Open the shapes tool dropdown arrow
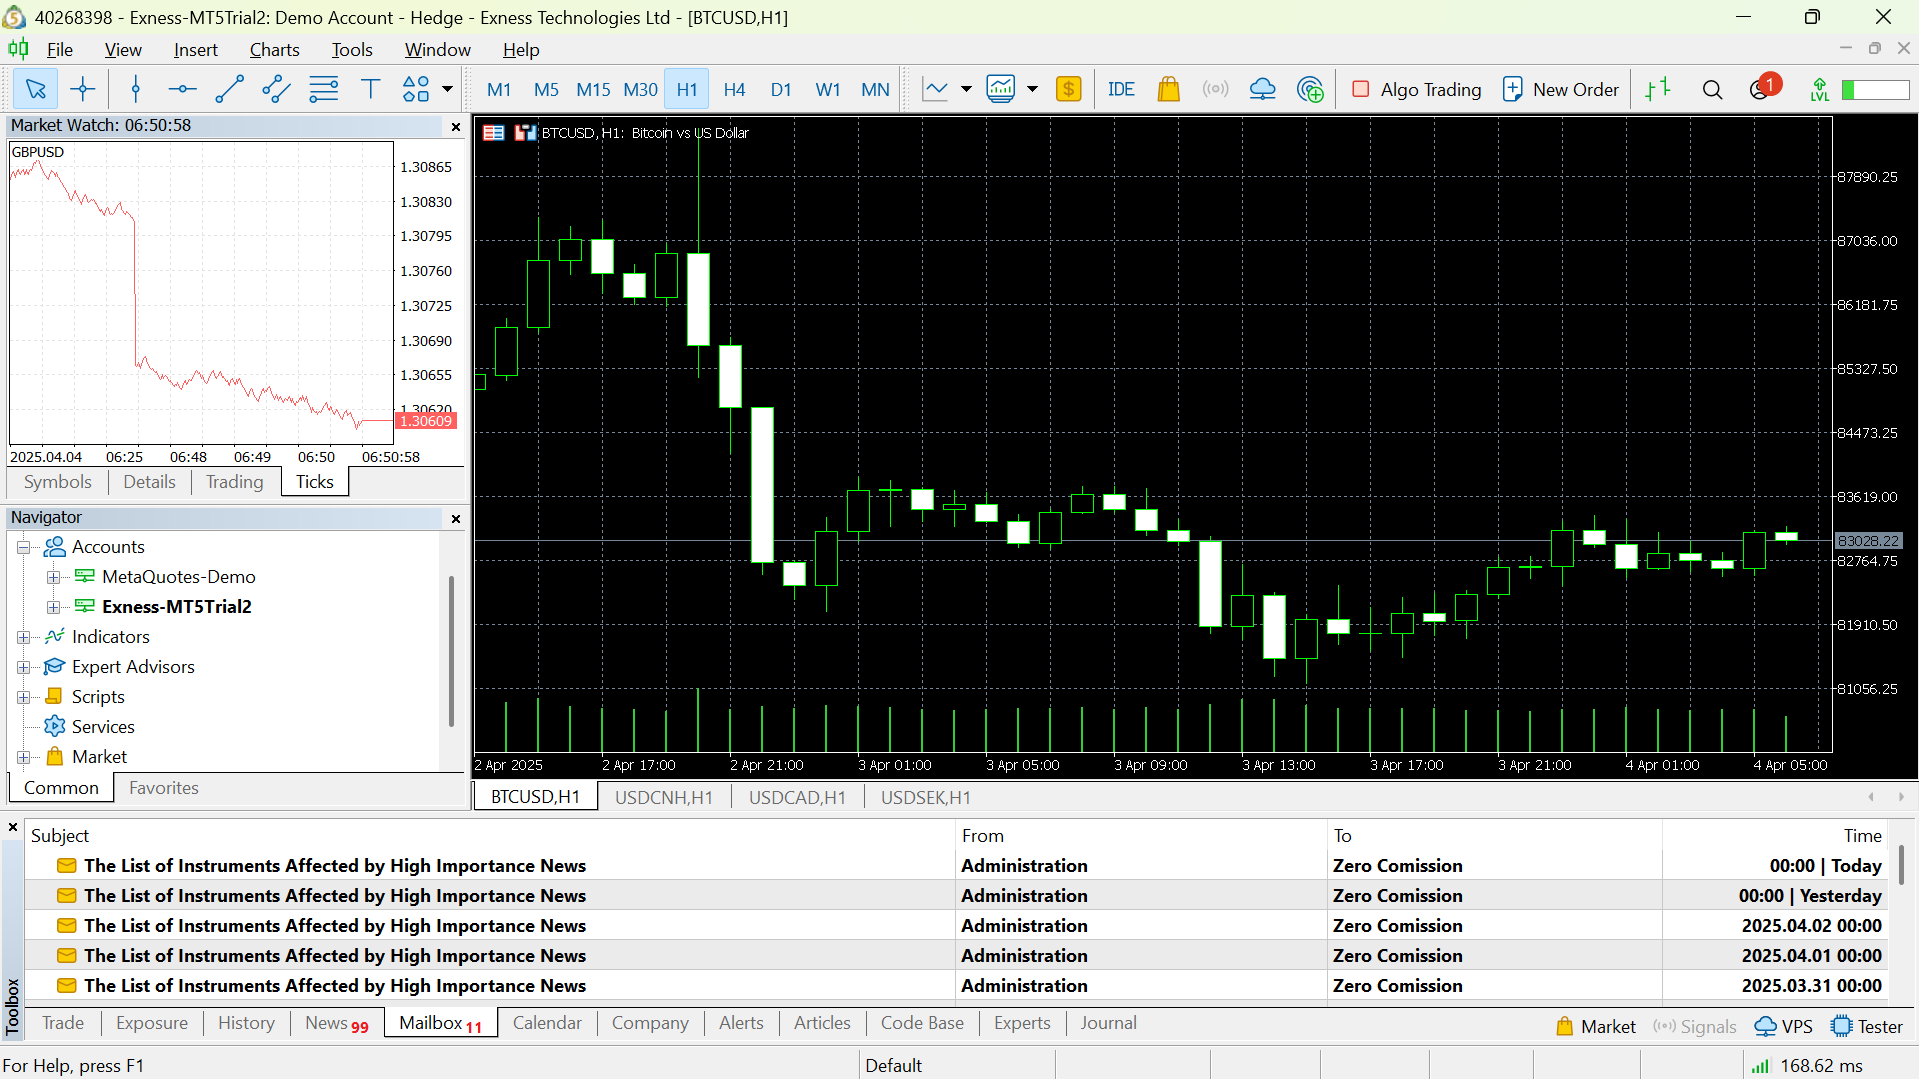 point(447,90)
